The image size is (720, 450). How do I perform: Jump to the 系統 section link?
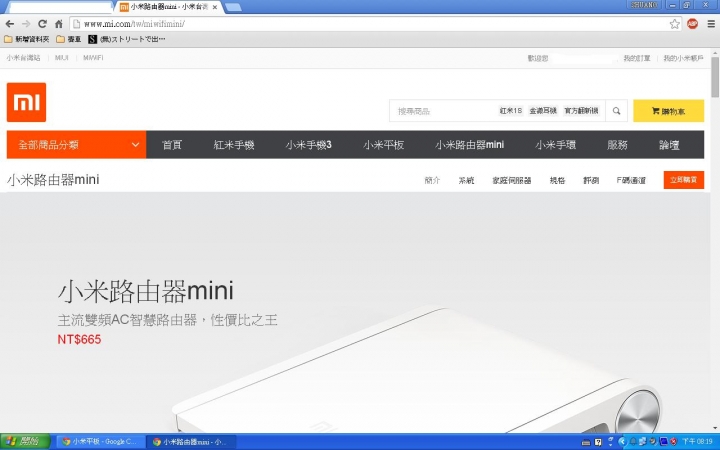pos(466,180)
